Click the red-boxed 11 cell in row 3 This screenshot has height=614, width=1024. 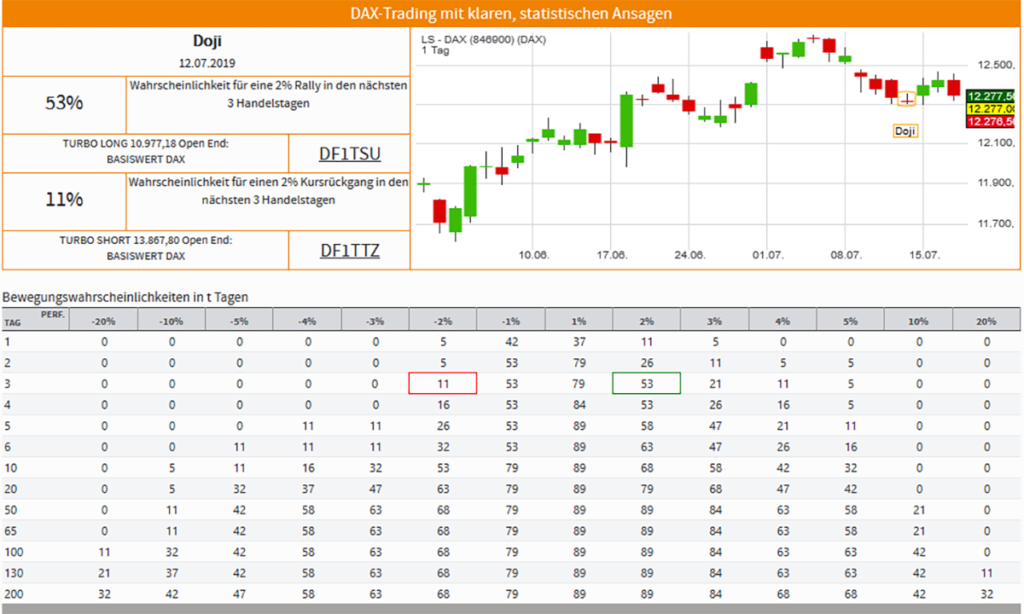(x=443, y=383)
